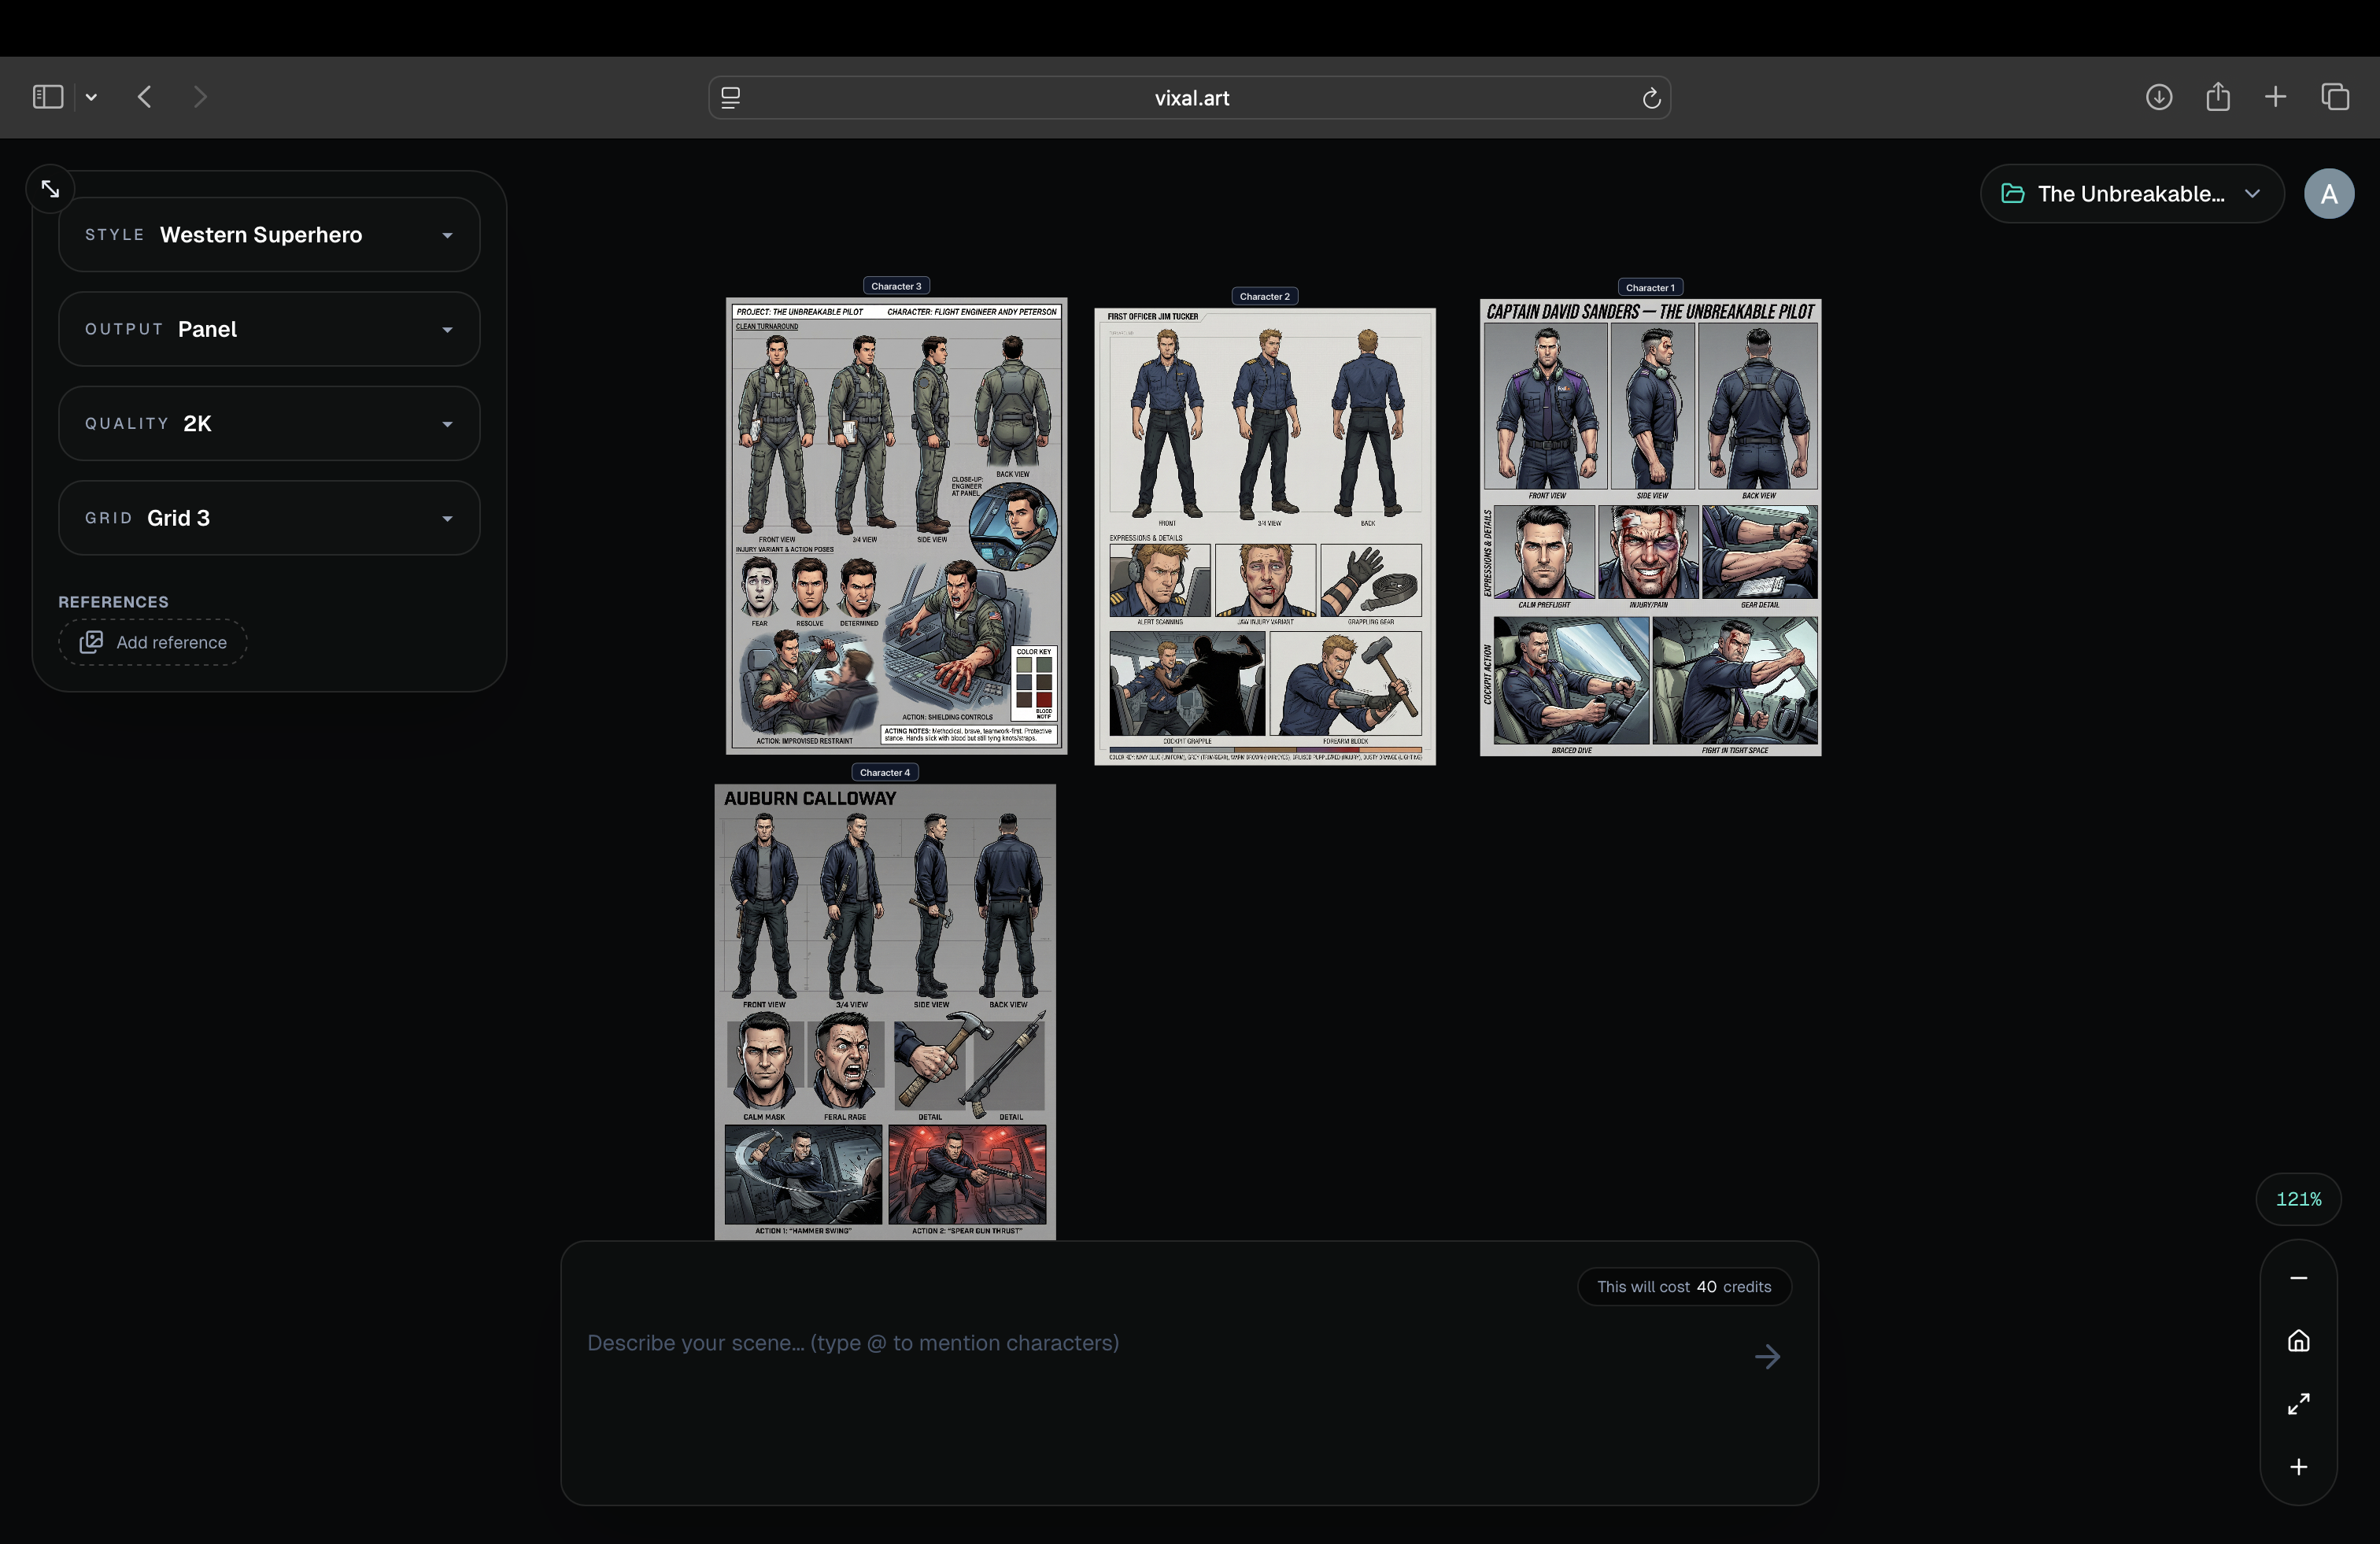
Task: Reset the canvas view with the home icon
Action: [x=2297, y=1341]
